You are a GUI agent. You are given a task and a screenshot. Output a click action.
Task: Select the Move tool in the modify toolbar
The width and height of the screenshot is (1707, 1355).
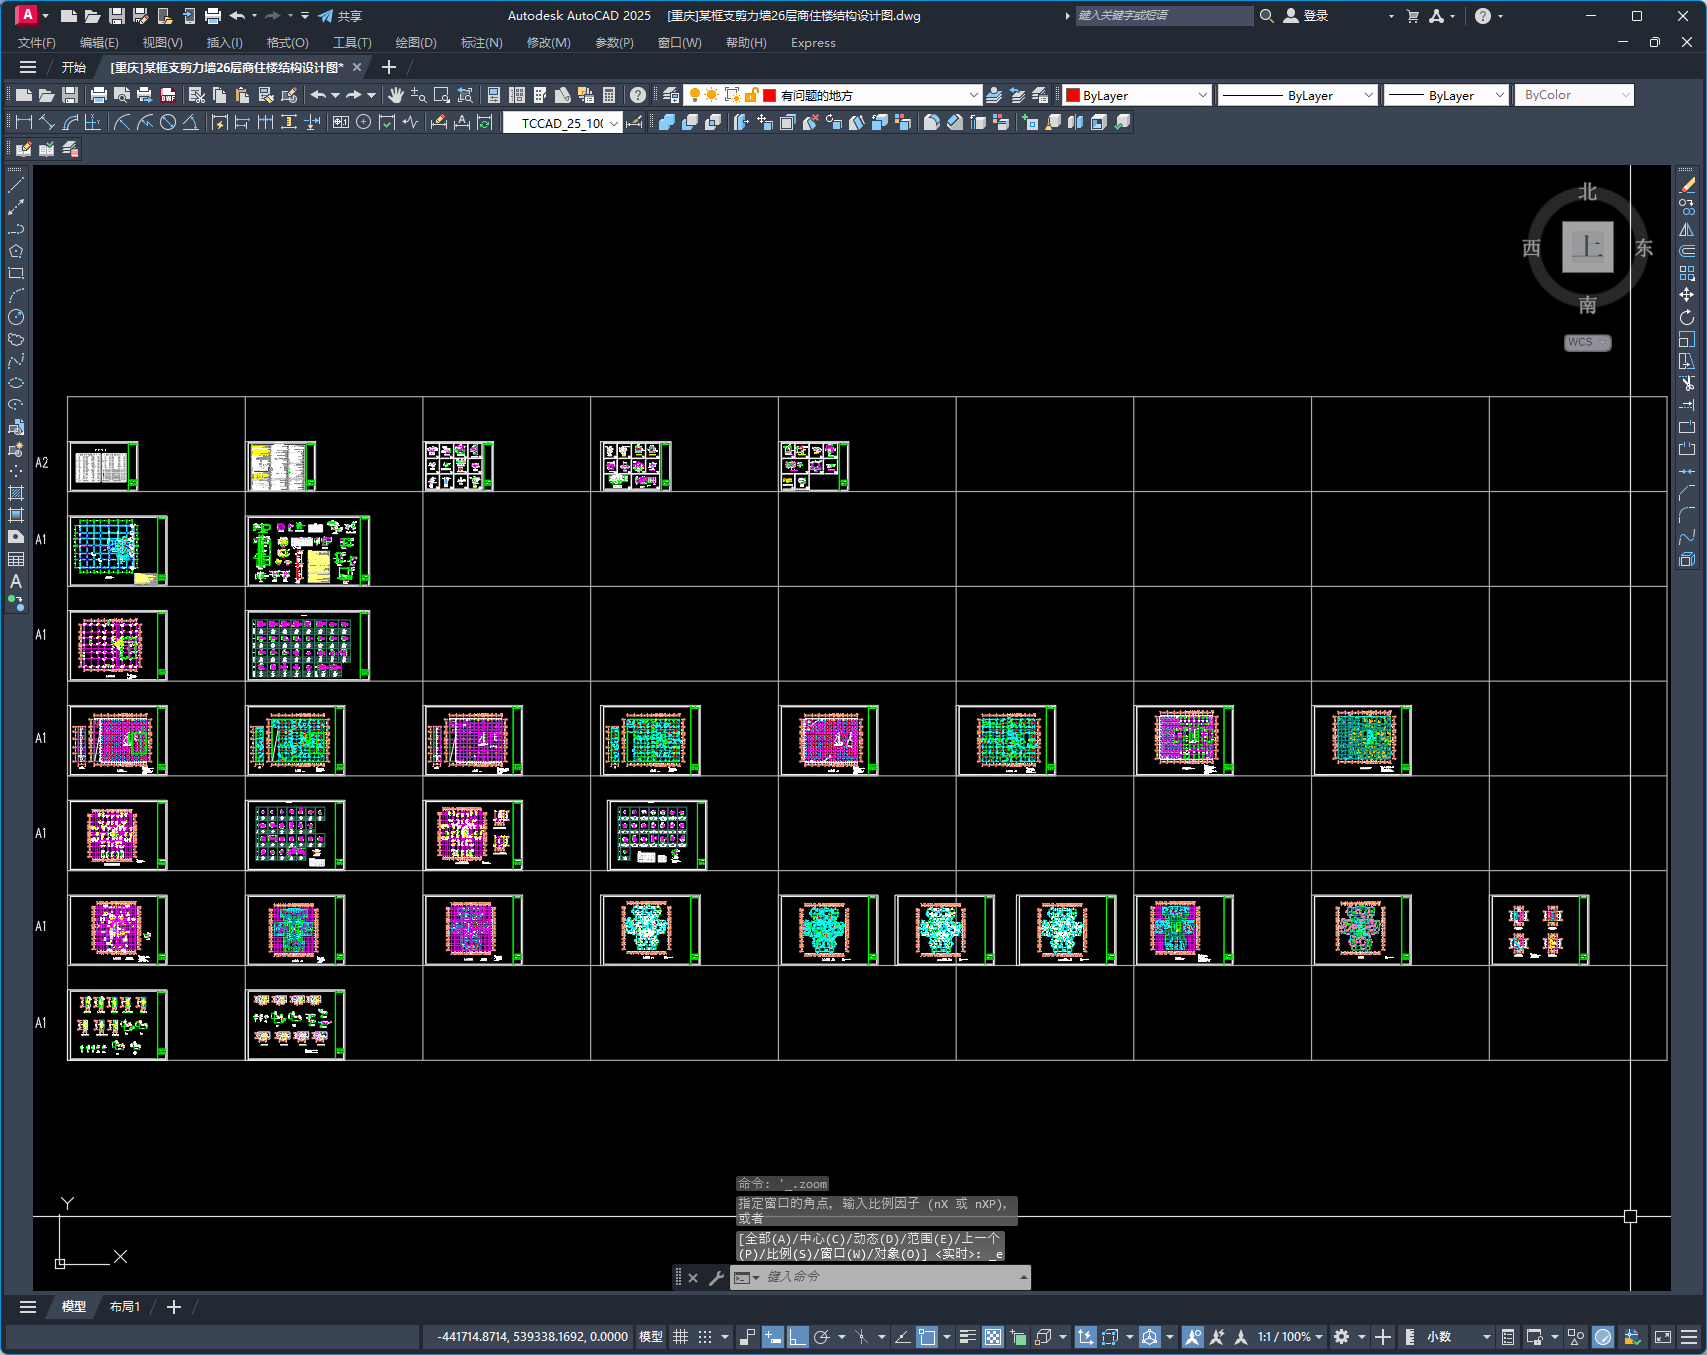[x=1687, y=295]
